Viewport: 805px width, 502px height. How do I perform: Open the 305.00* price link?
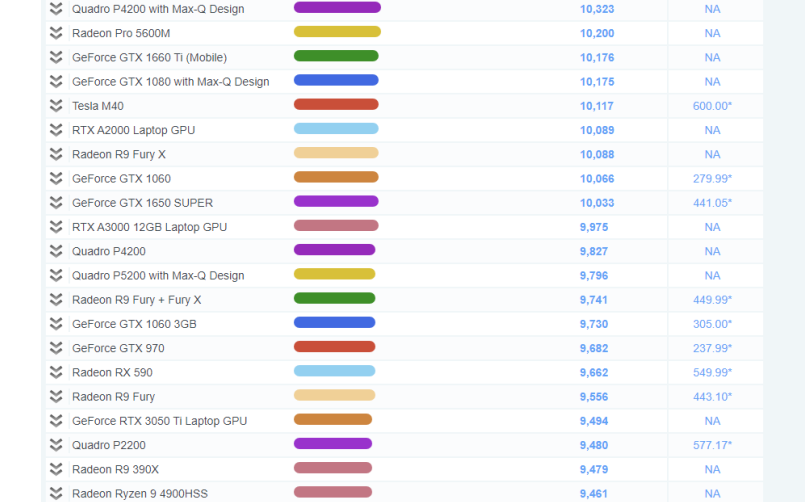pyautogui.click(x=712, y=324)
